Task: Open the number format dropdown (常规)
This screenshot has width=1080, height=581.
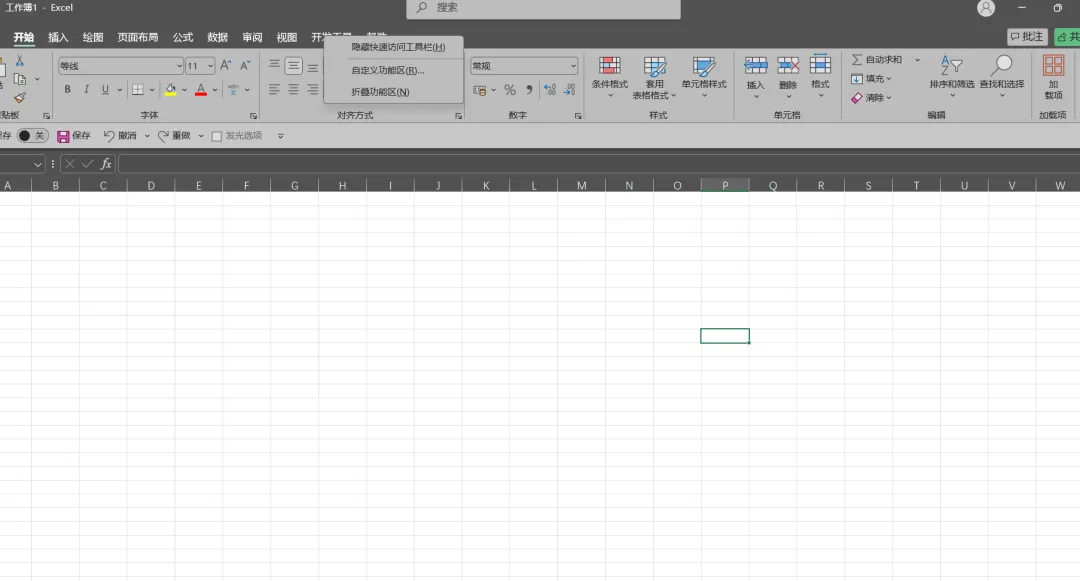Action: point(573,66)
